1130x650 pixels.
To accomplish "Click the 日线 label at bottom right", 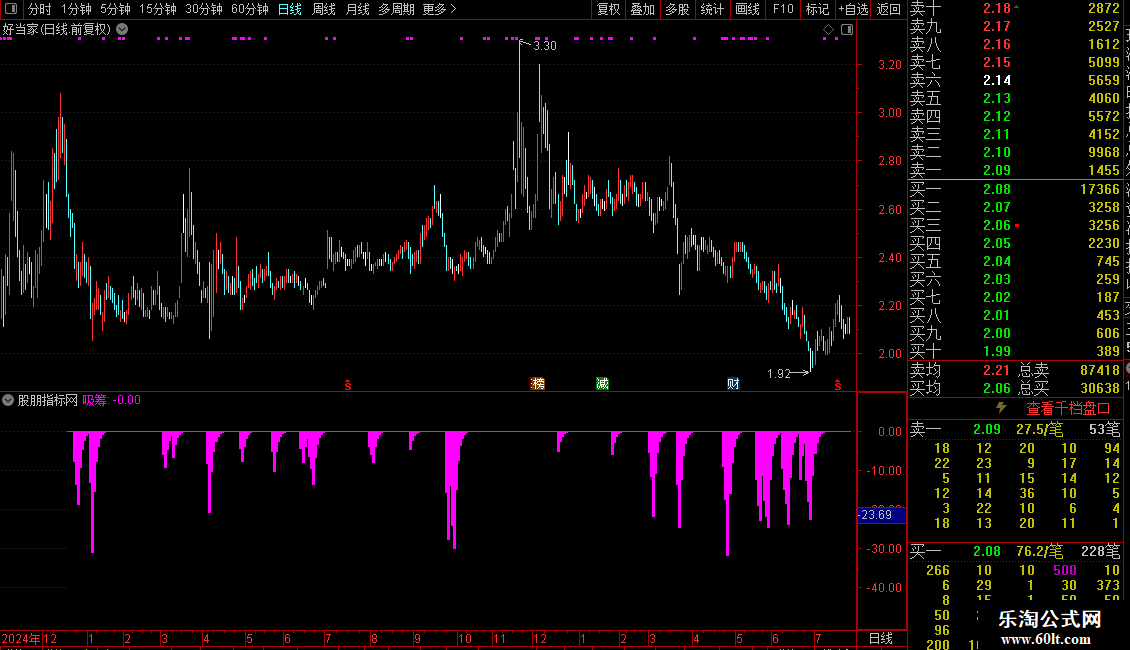I will (881, 638).
